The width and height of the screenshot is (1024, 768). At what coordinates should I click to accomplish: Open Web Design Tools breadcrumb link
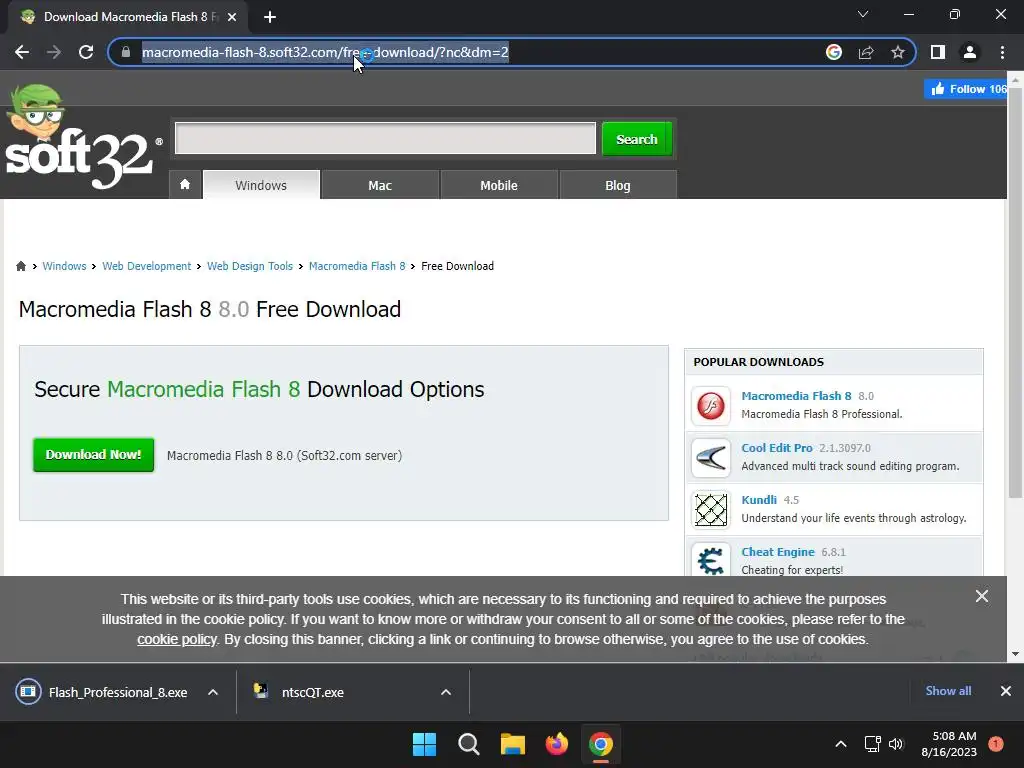point(249,266)
